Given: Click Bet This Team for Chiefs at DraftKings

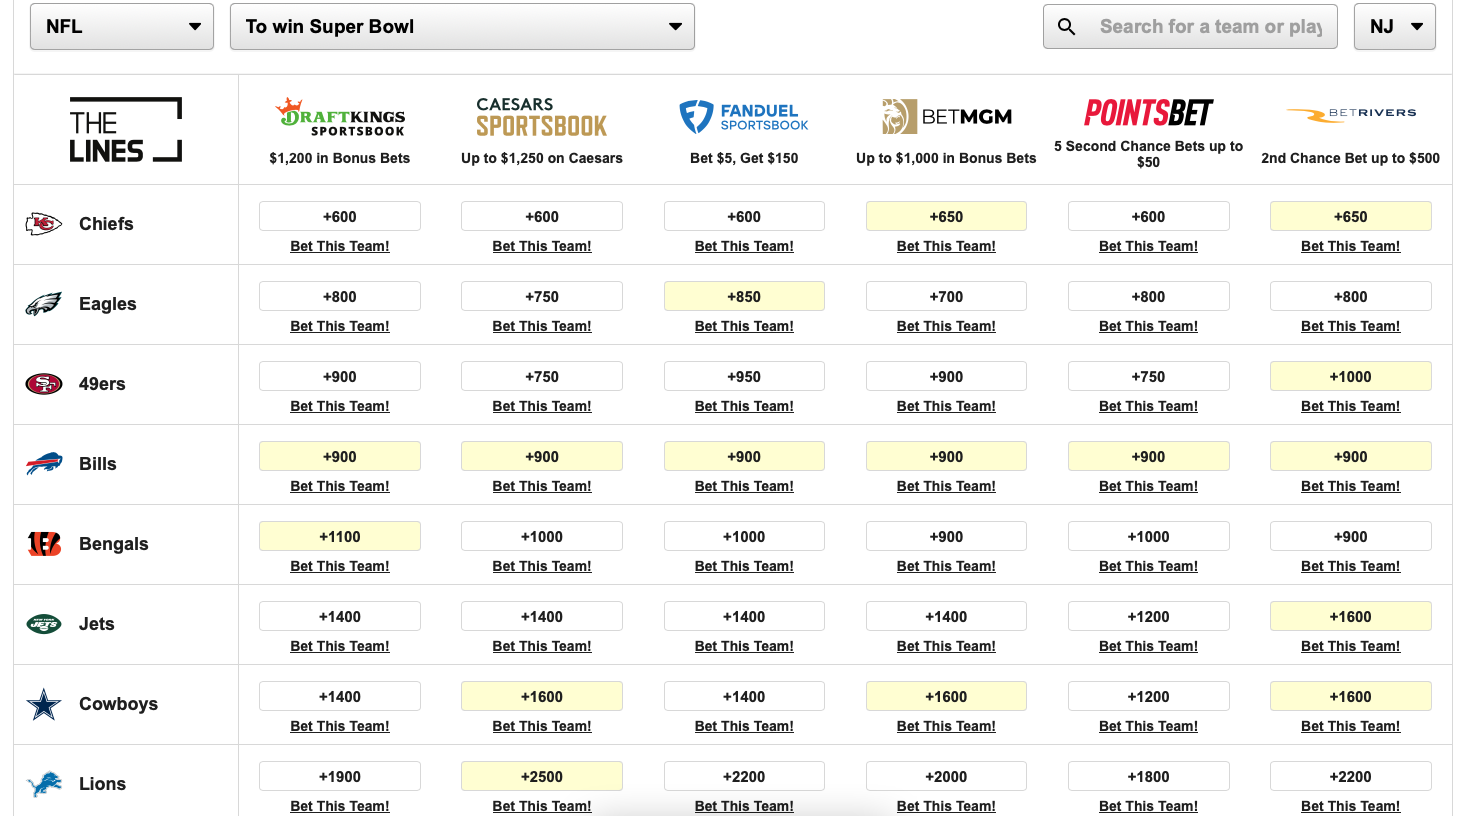Looking at the screenshot, I should [x=340, y=246].
